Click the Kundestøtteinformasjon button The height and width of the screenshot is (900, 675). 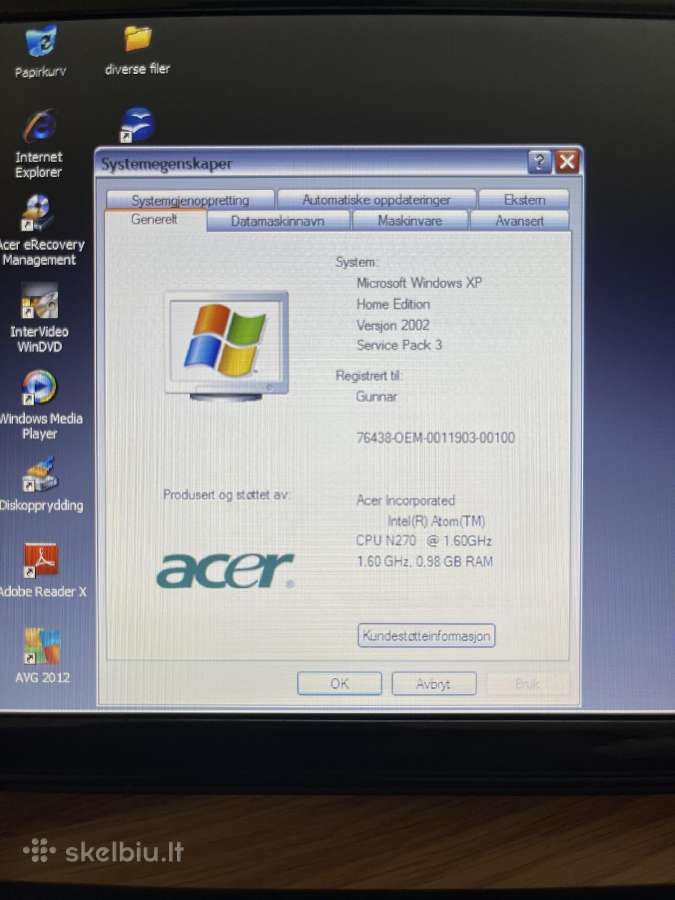pos(426,635)
